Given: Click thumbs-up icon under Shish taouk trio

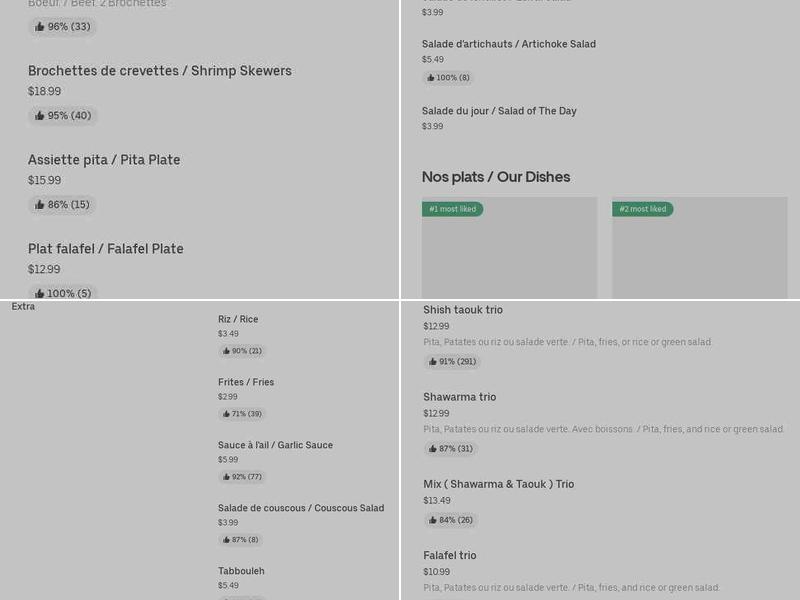Looking at the screenshot, I should click(x=433, y=362).
